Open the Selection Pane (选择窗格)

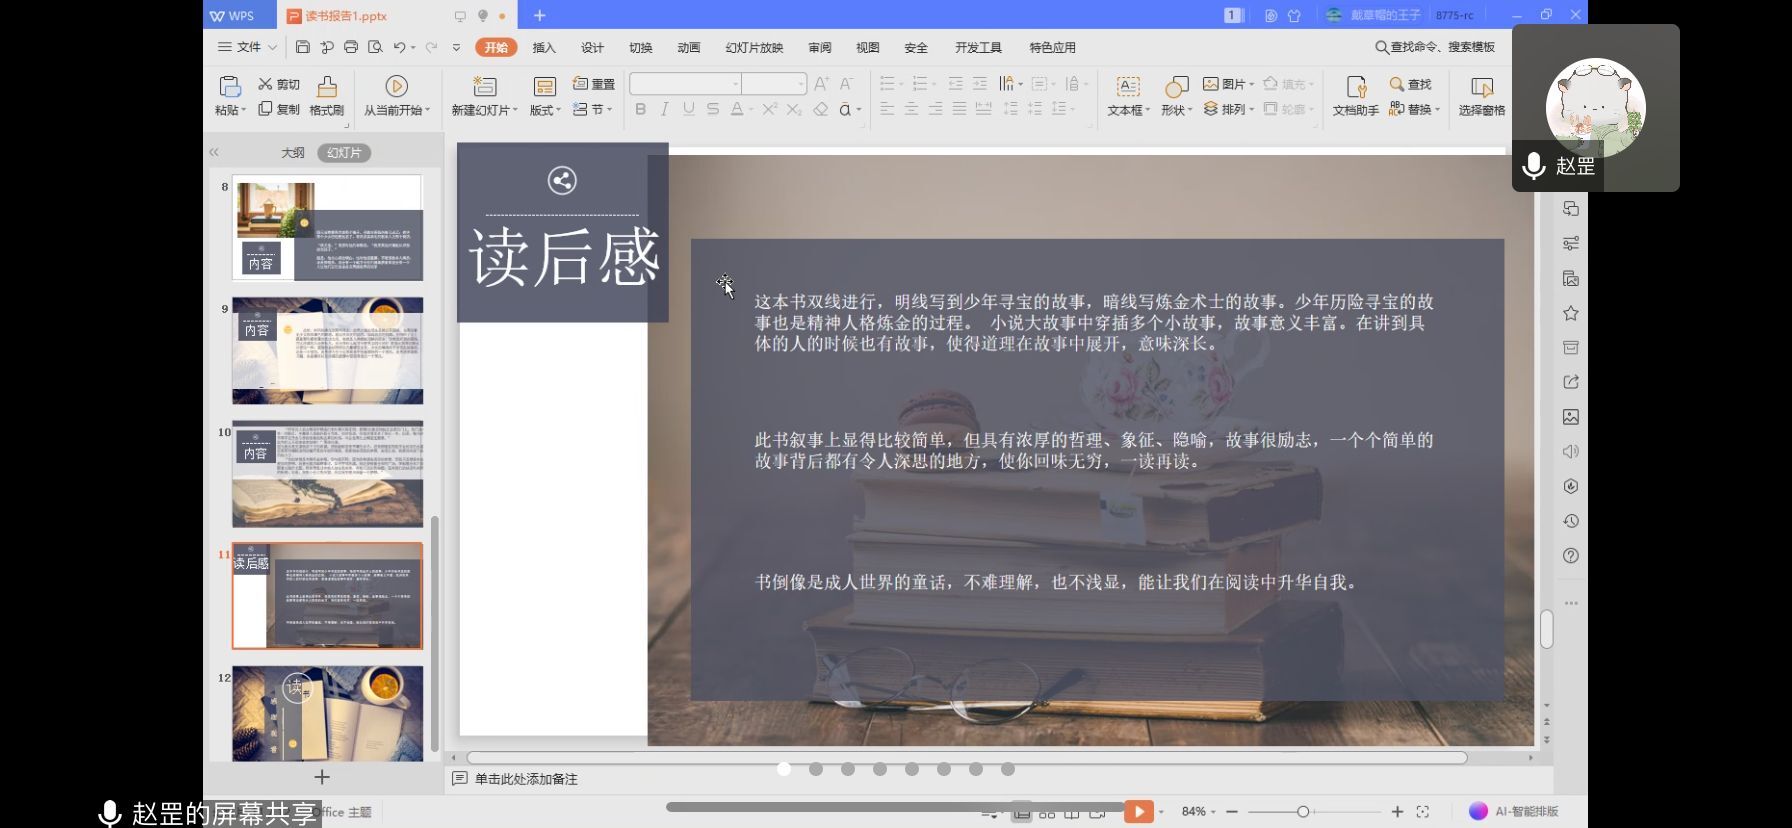click(x=1481, y=87)
